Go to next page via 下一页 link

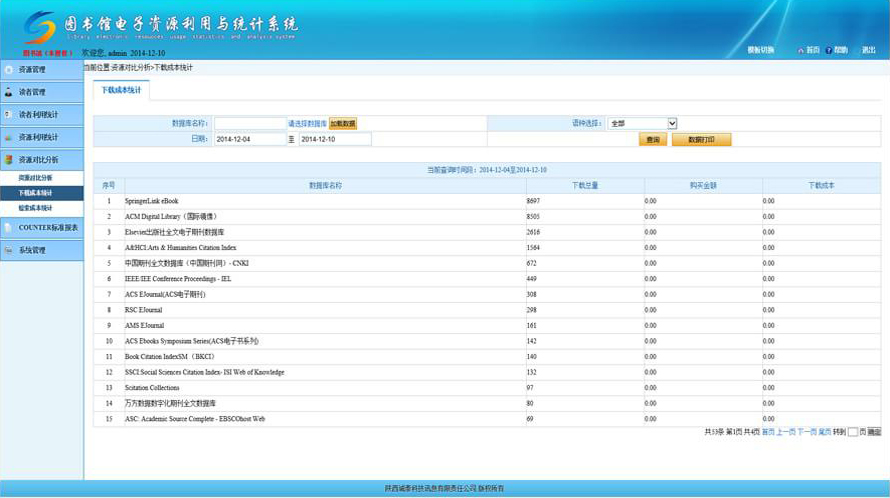pos(807,432)
